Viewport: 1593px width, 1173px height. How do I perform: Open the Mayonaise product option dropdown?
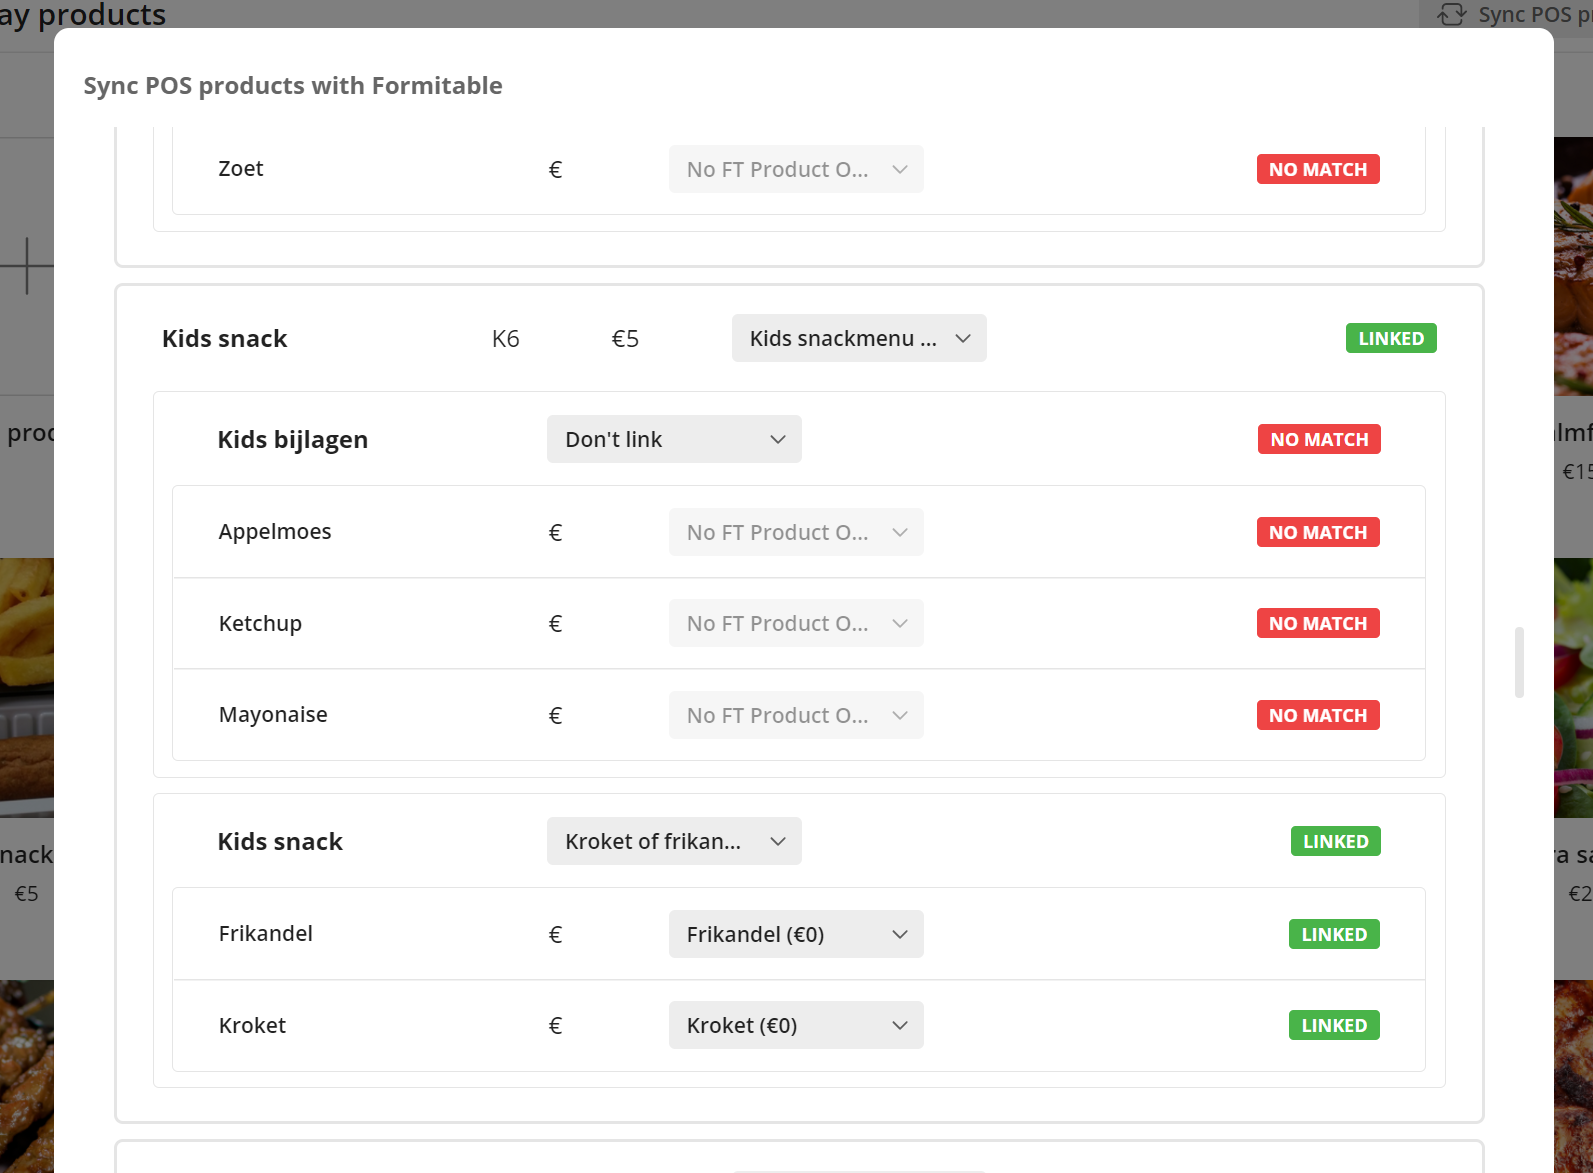tap(795, 715)
